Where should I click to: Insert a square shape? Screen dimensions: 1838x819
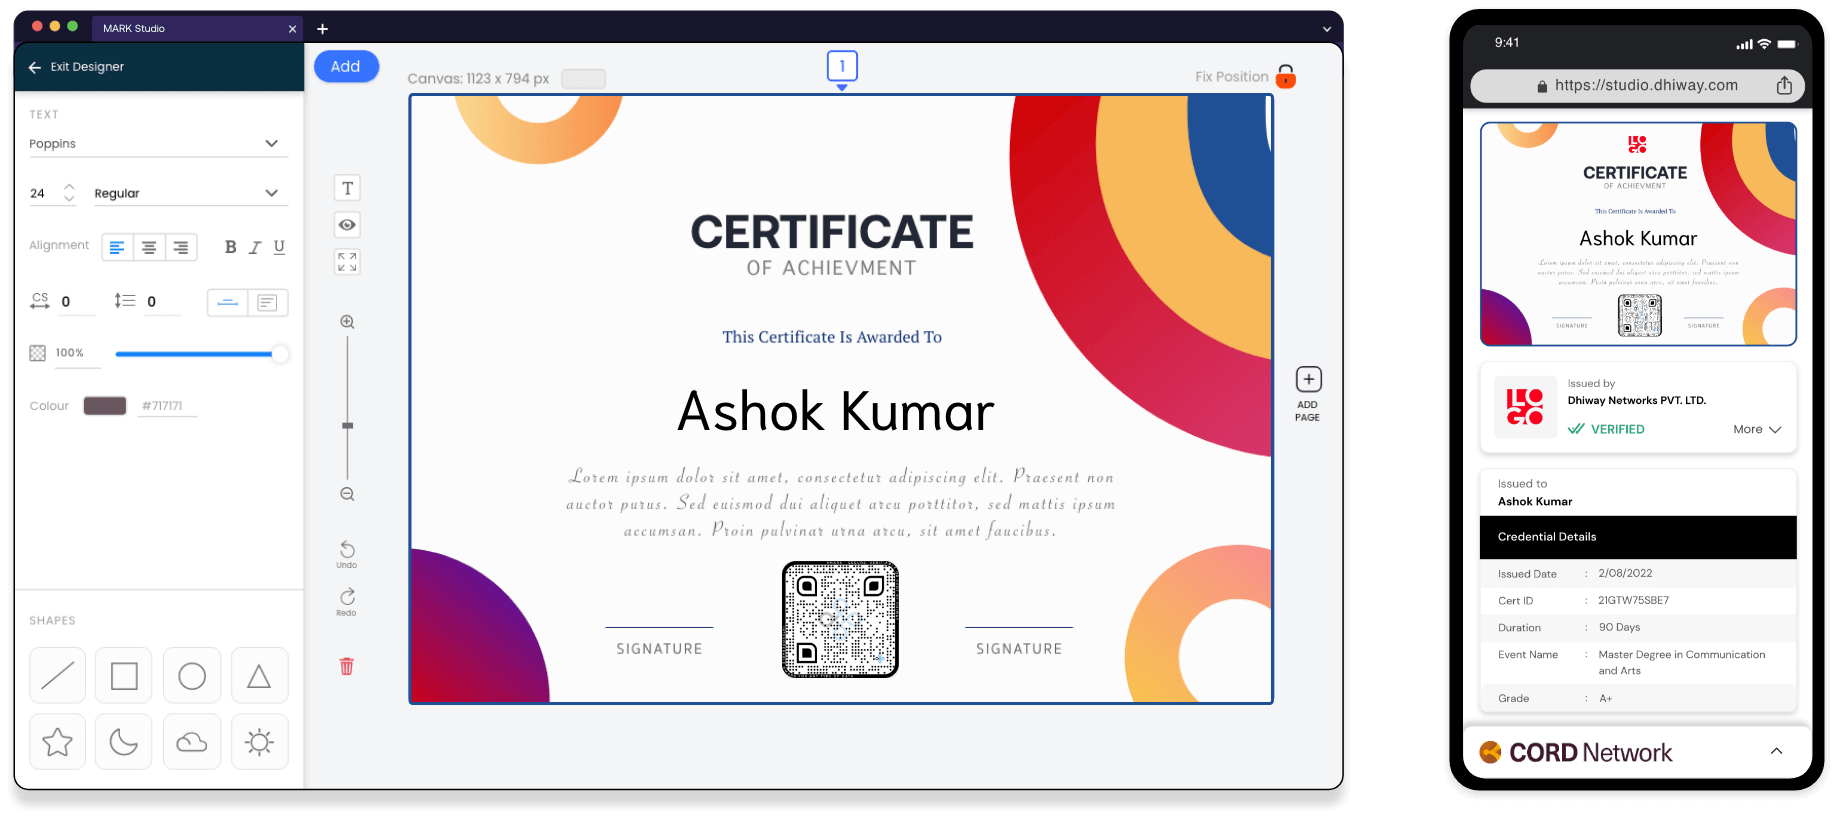(124, 676)
